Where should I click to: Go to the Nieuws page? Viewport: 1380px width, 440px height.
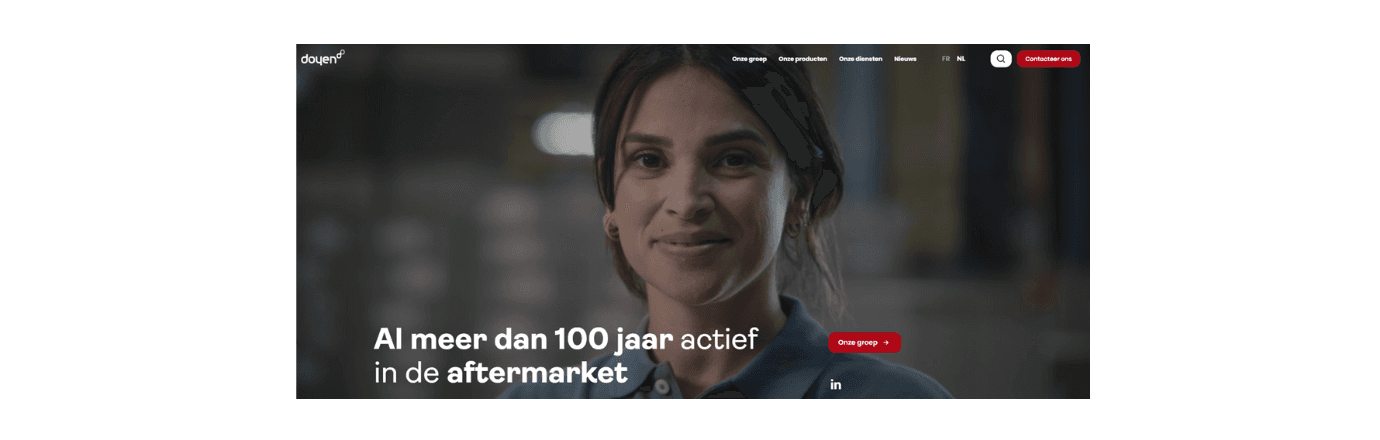click(905, 59)
